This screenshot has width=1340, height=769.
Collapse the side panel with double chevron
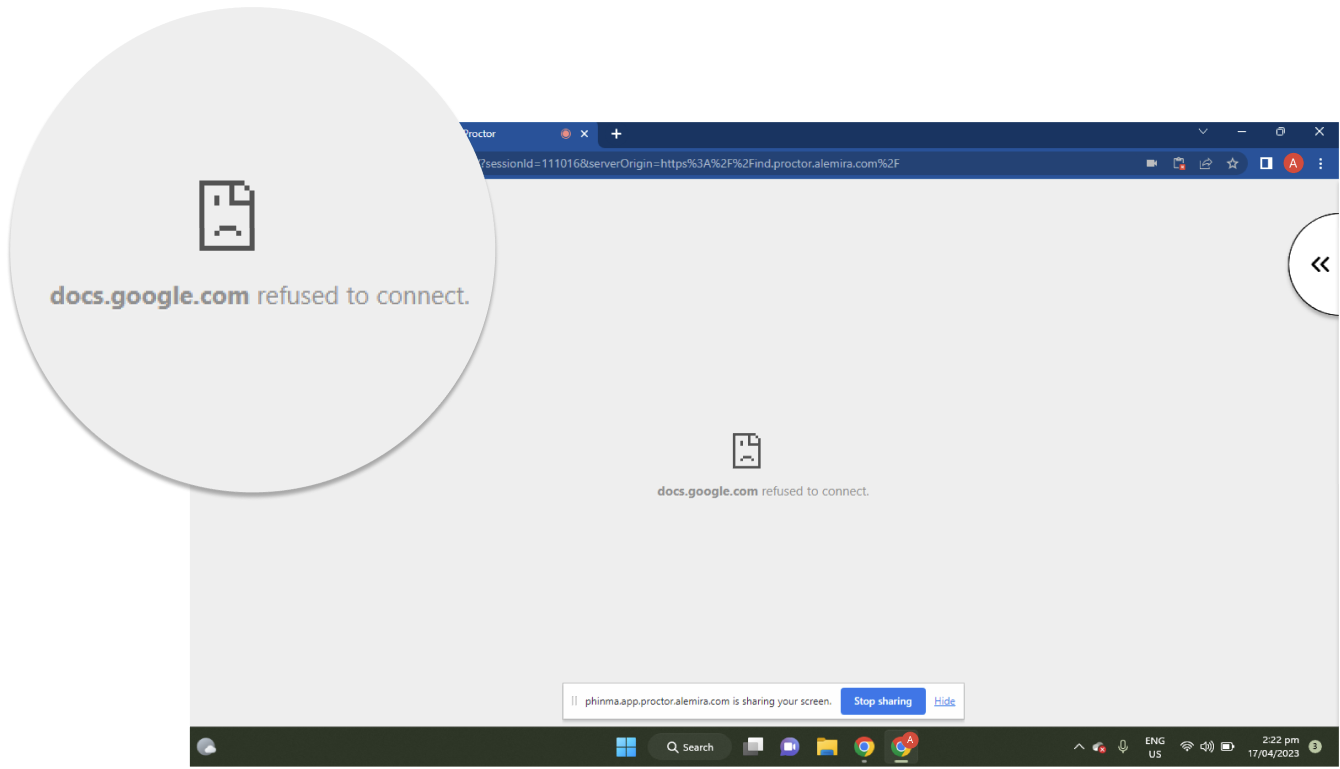[x=1320, y=264]
